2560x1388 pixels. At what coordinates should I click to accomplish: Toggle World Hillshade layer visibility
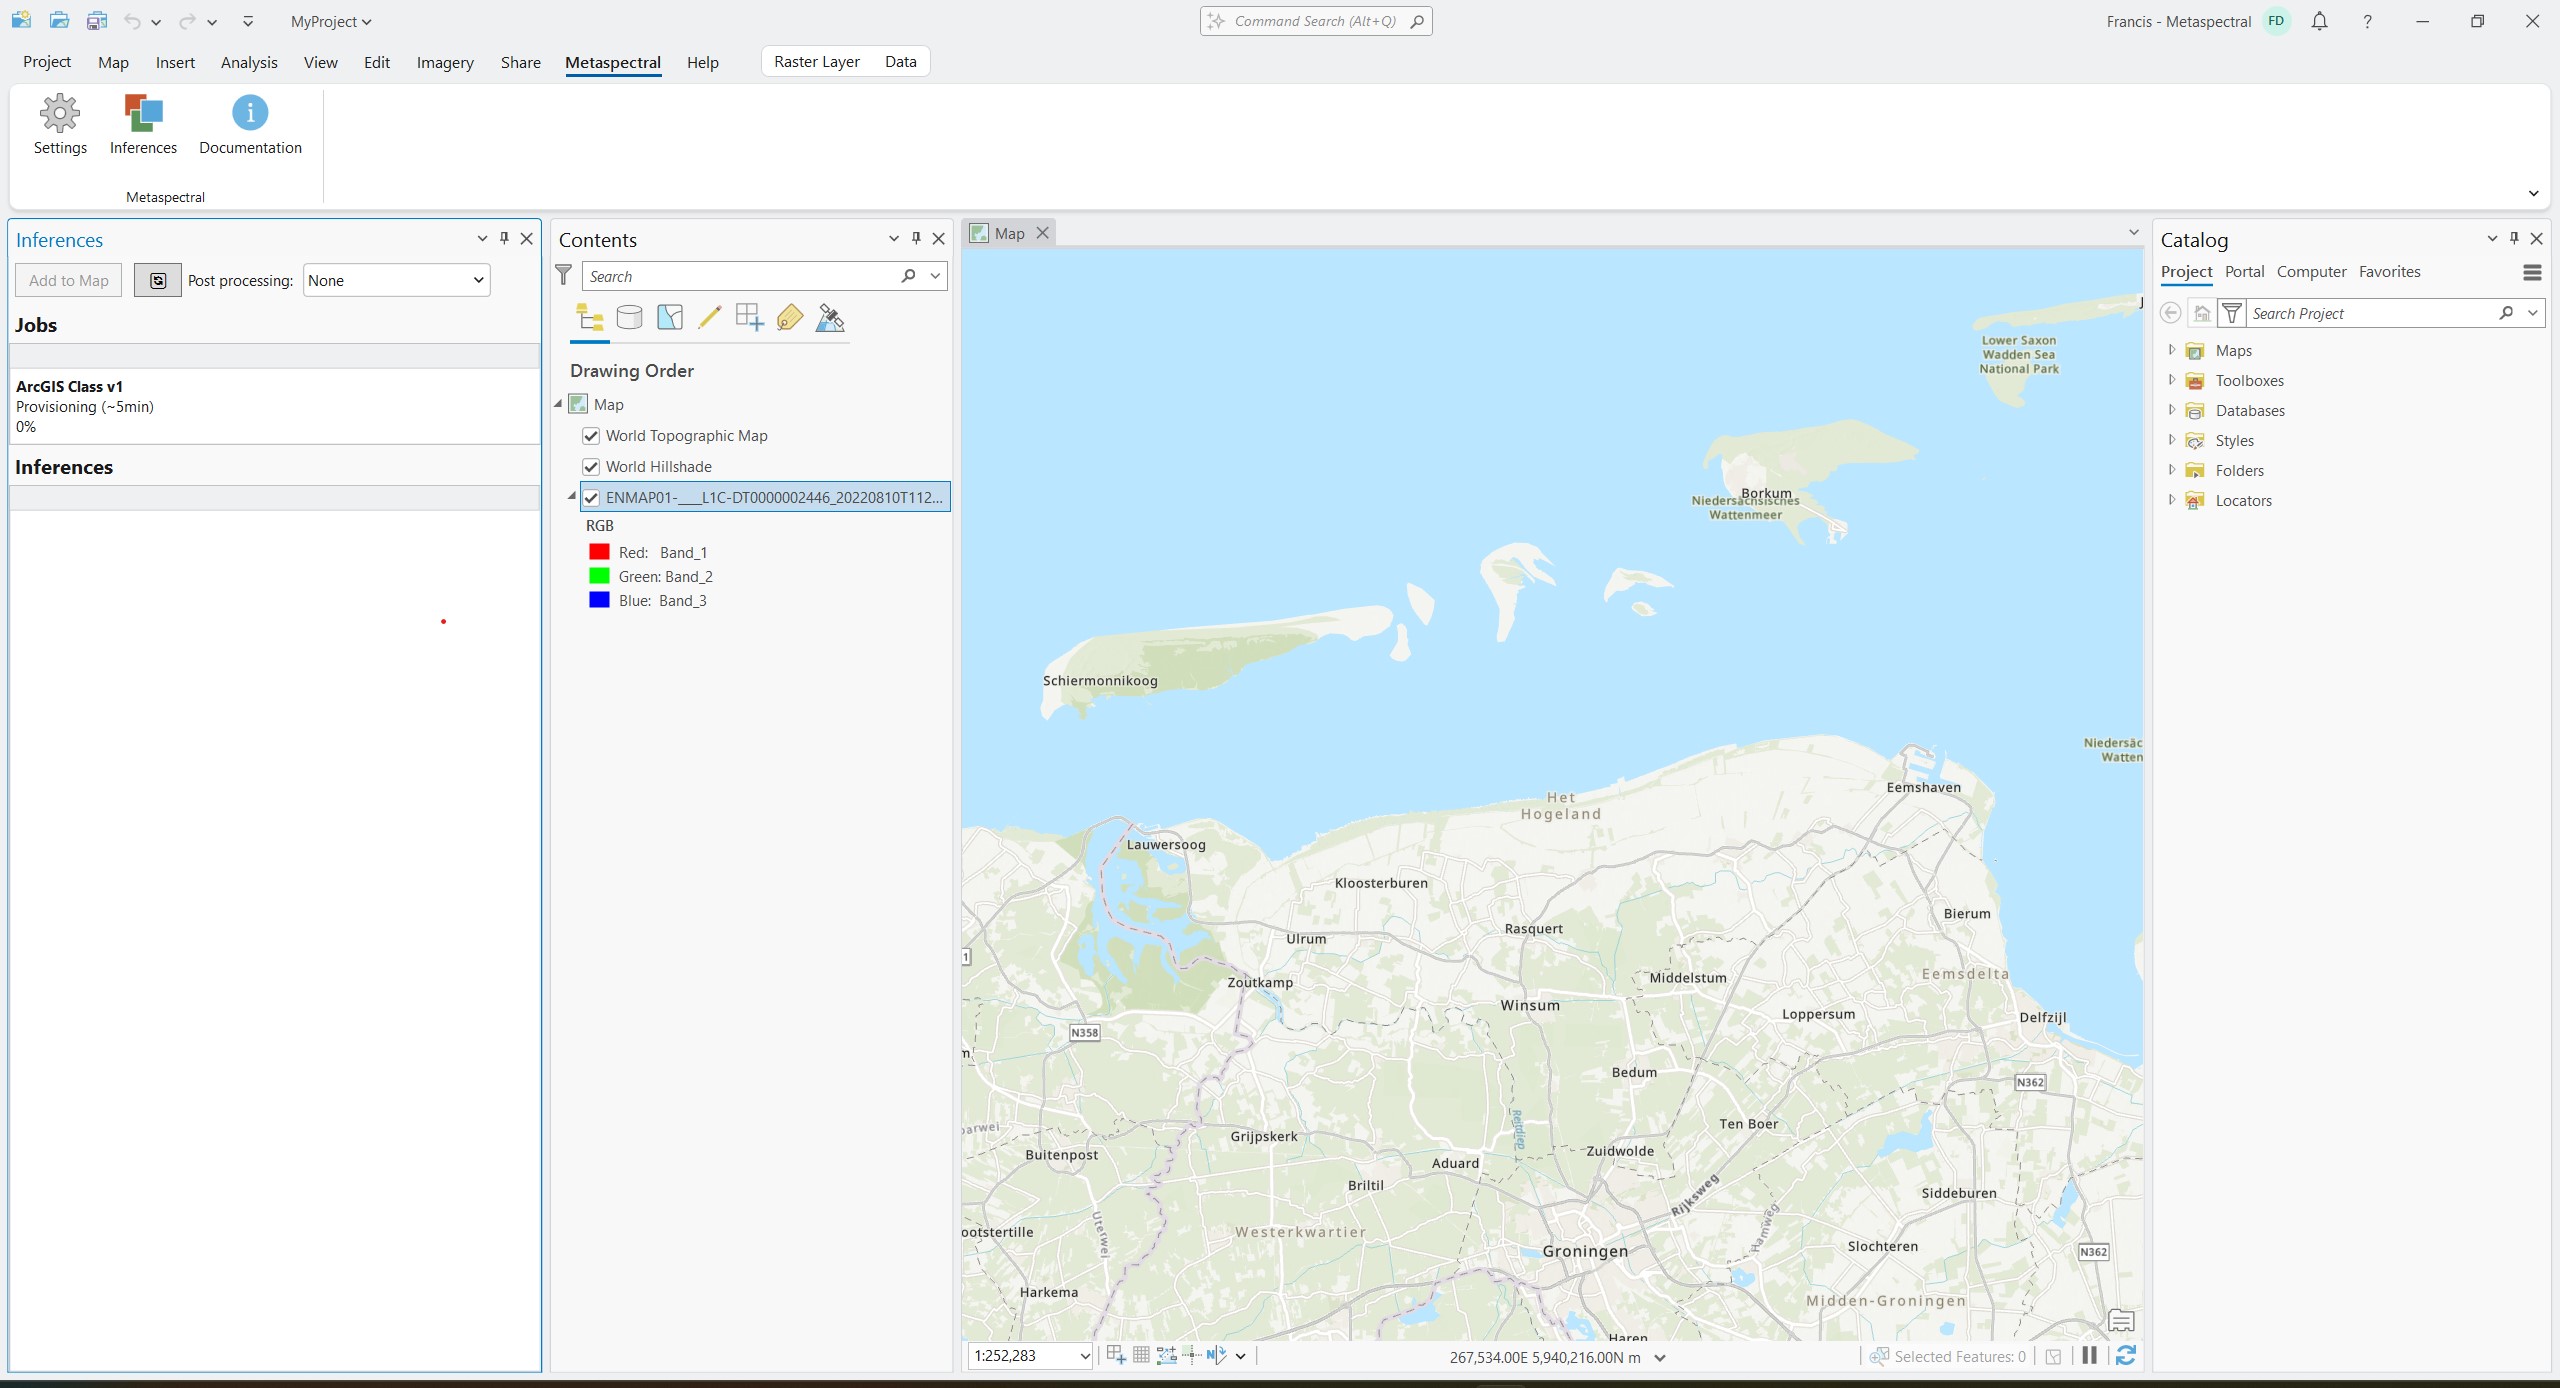coord(591,467)
